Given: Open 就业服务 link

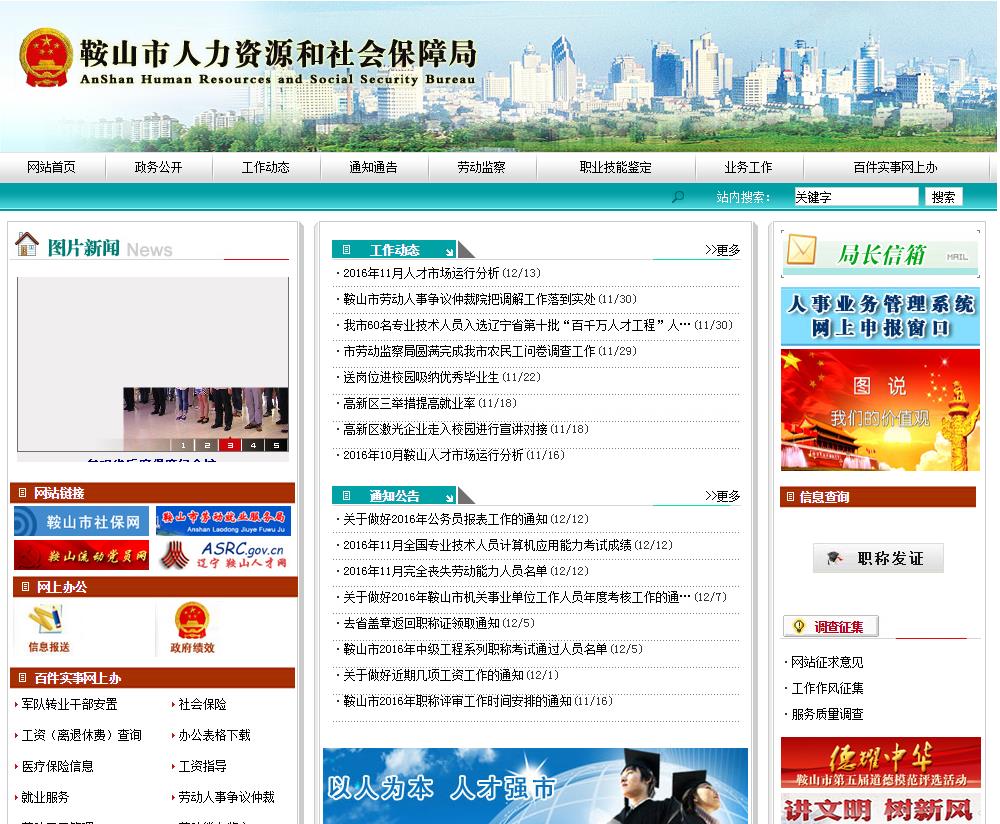Looking at the screenshot, I should click(45, 797).
